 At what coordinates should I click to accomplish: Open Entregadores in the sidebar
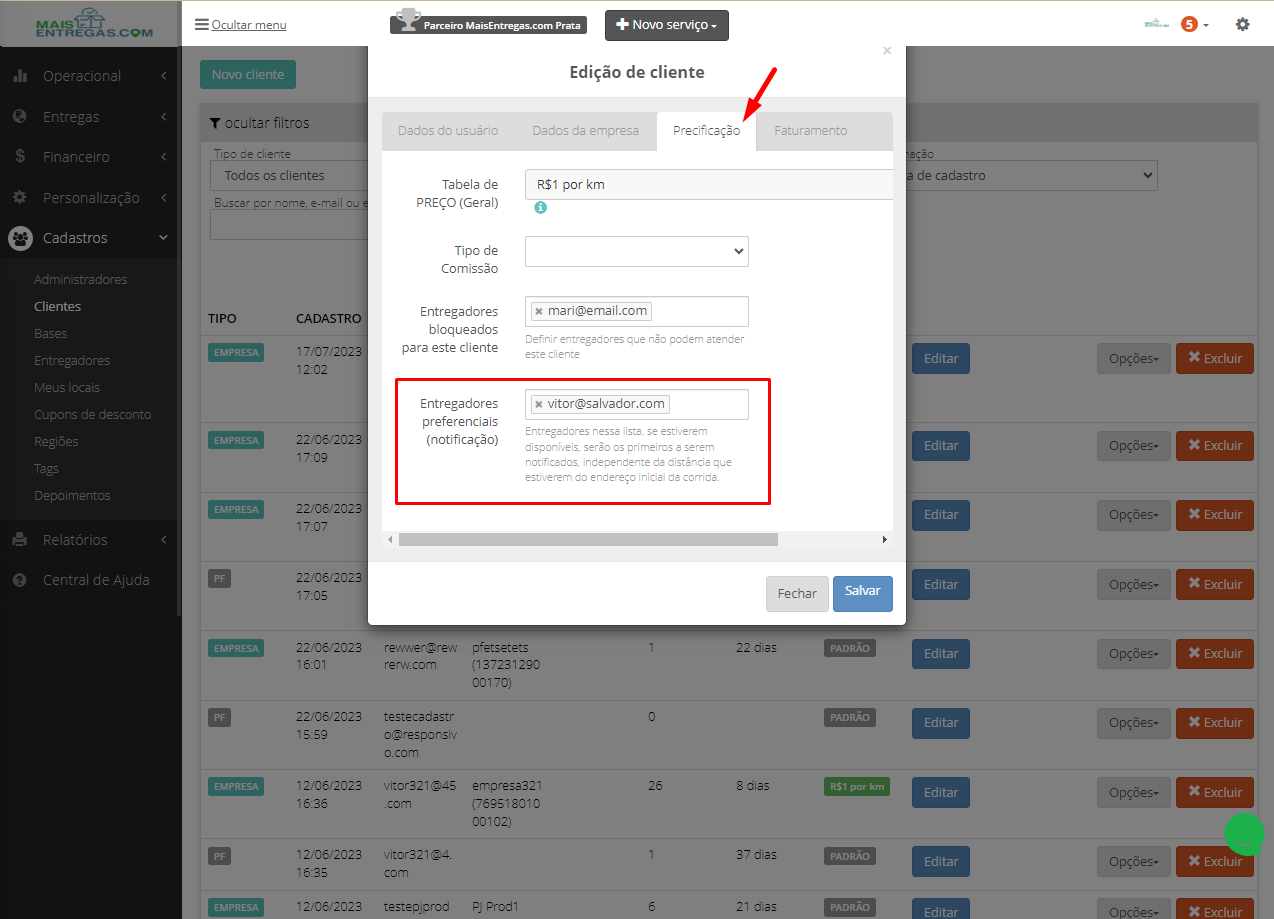72,361
